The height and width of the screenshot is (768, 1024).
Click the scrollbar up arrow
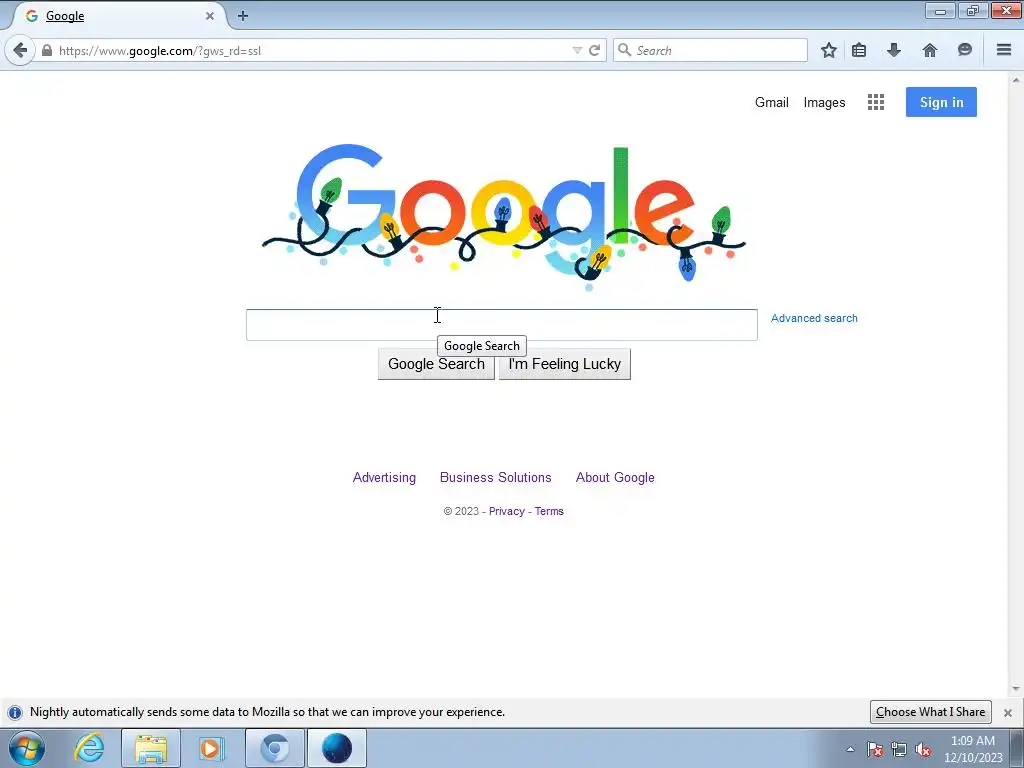click(1016, 80)
